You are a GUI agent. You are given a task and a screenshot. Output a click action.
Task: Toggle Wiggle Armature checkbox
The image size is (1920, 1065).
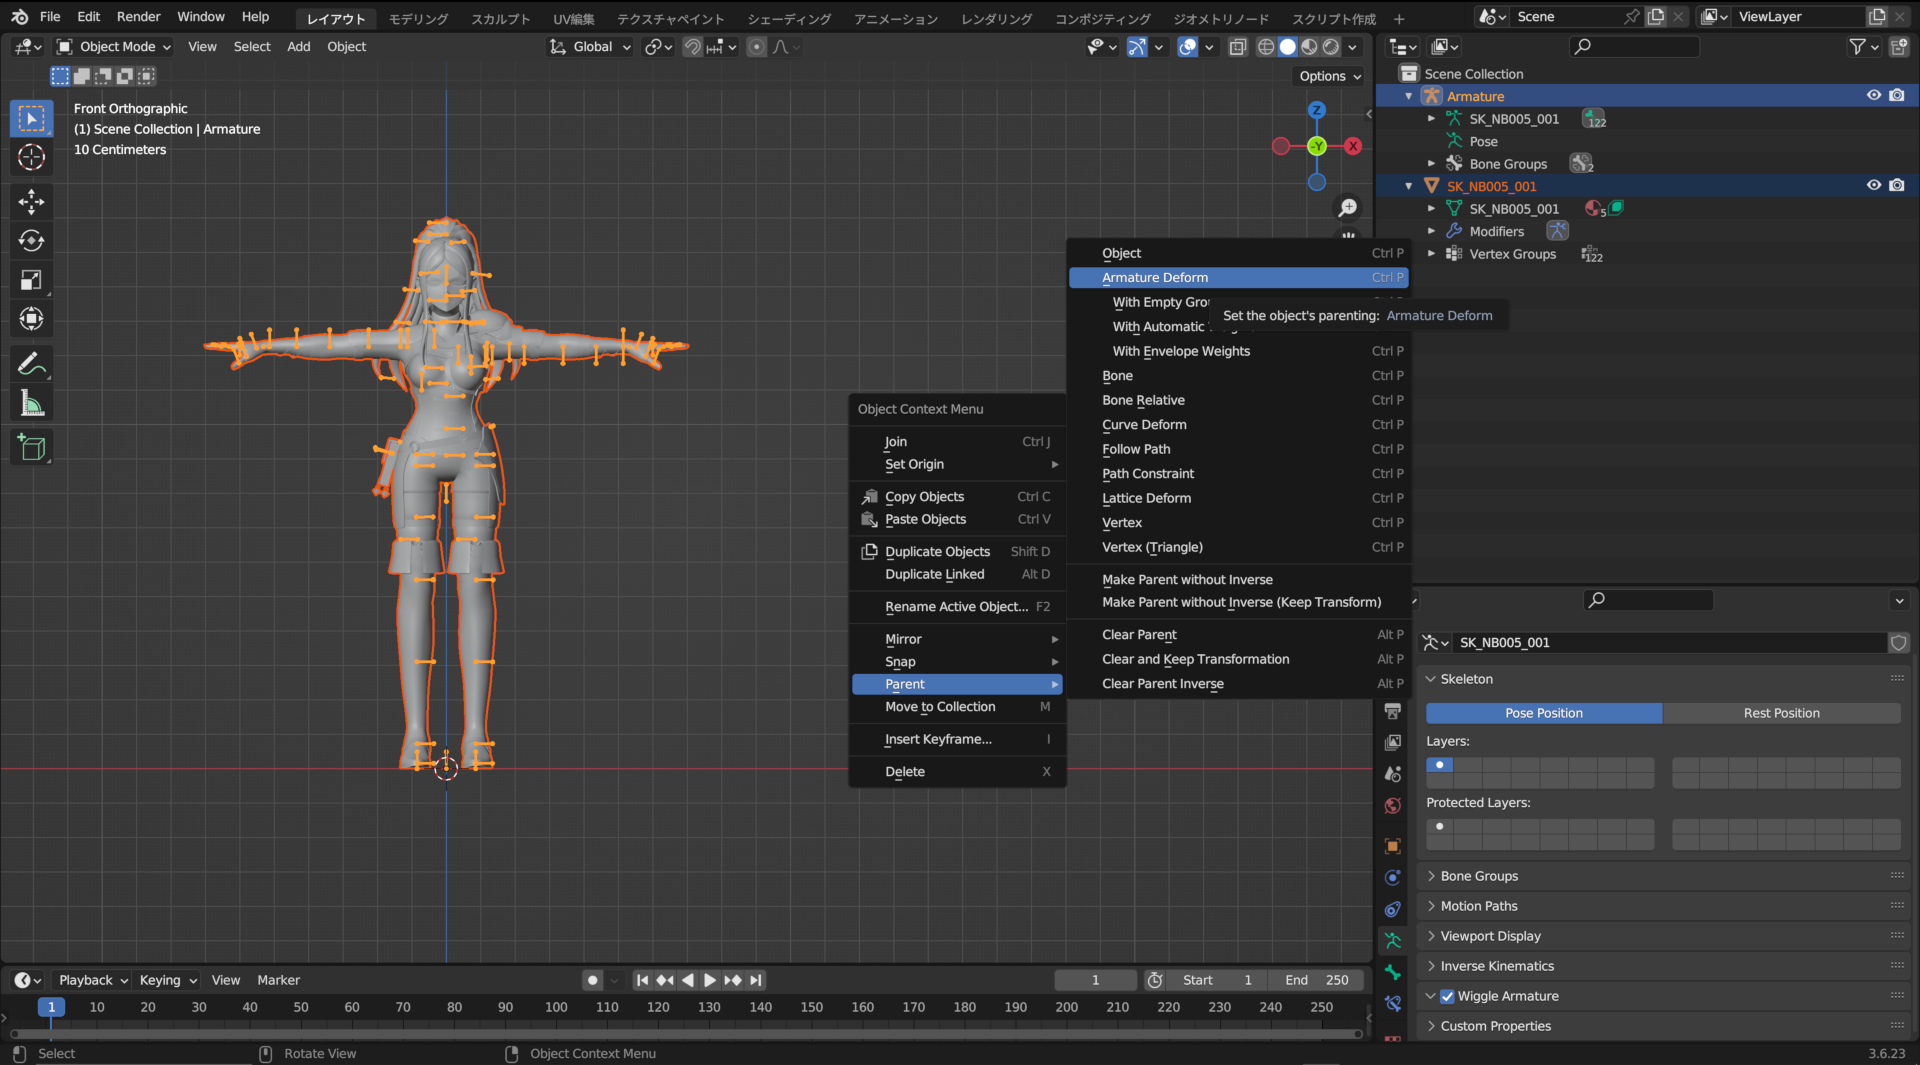(1447, 996)
